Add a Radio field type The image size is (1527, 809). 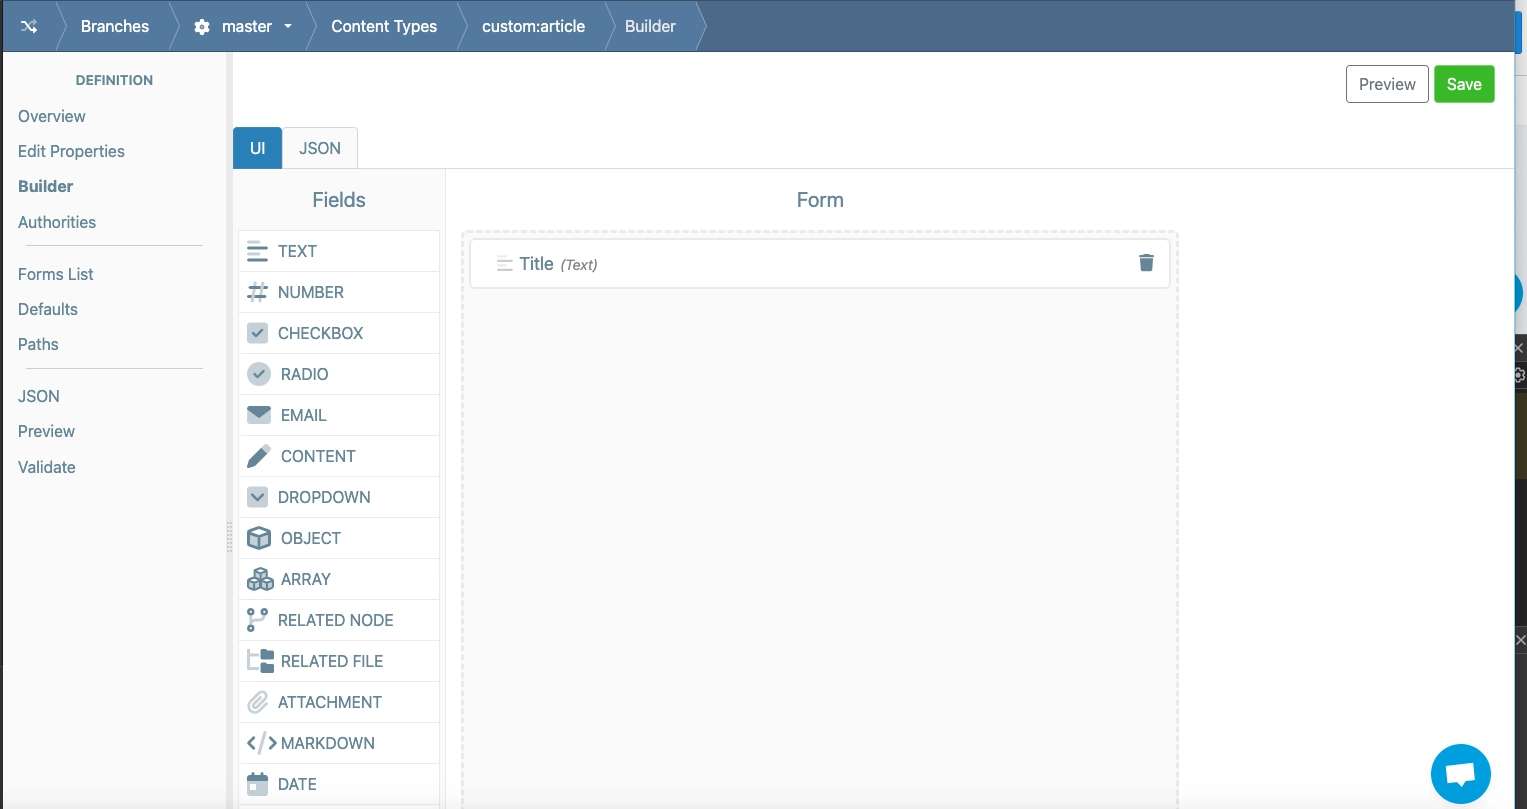304,374
